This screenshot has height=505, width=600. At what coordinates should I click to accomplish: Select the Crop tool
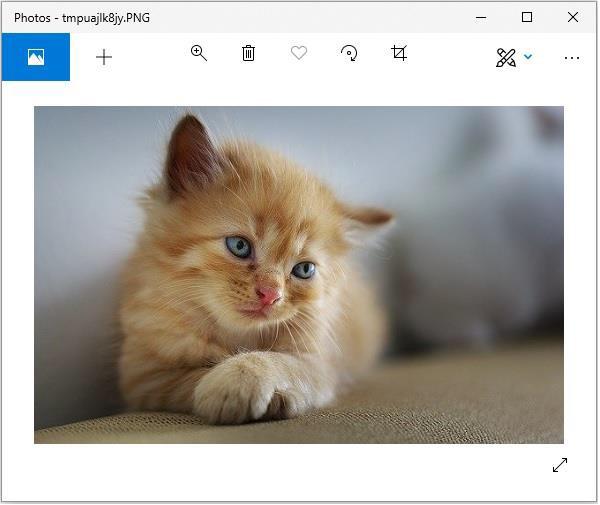click(399, 54)
